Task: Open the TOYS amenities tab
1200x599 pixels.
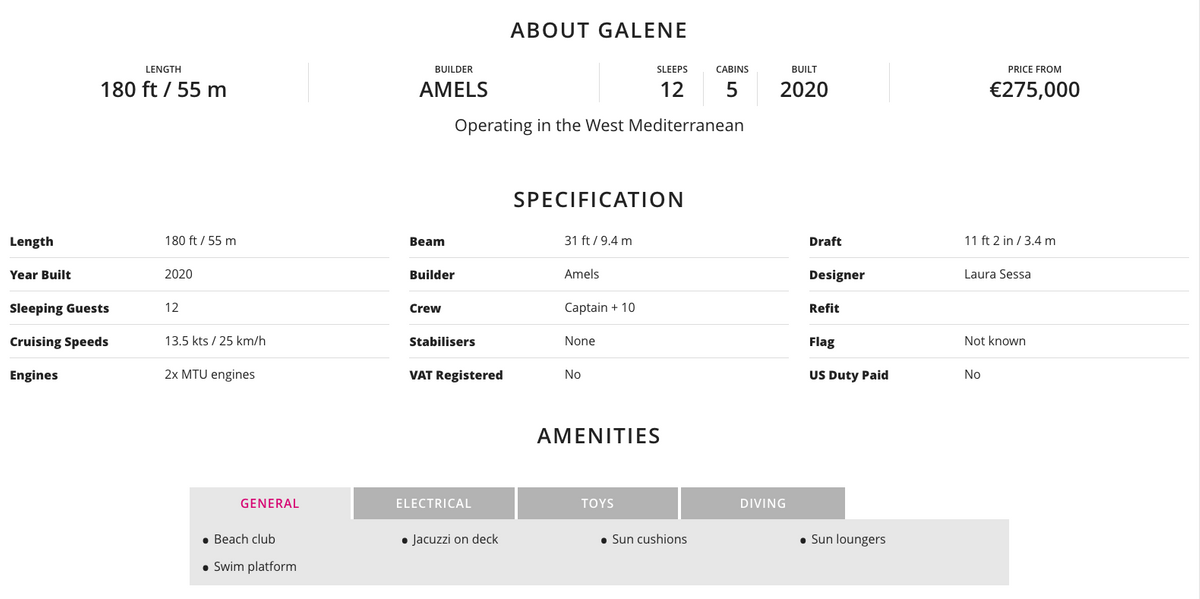Action: tap(597, 503)
